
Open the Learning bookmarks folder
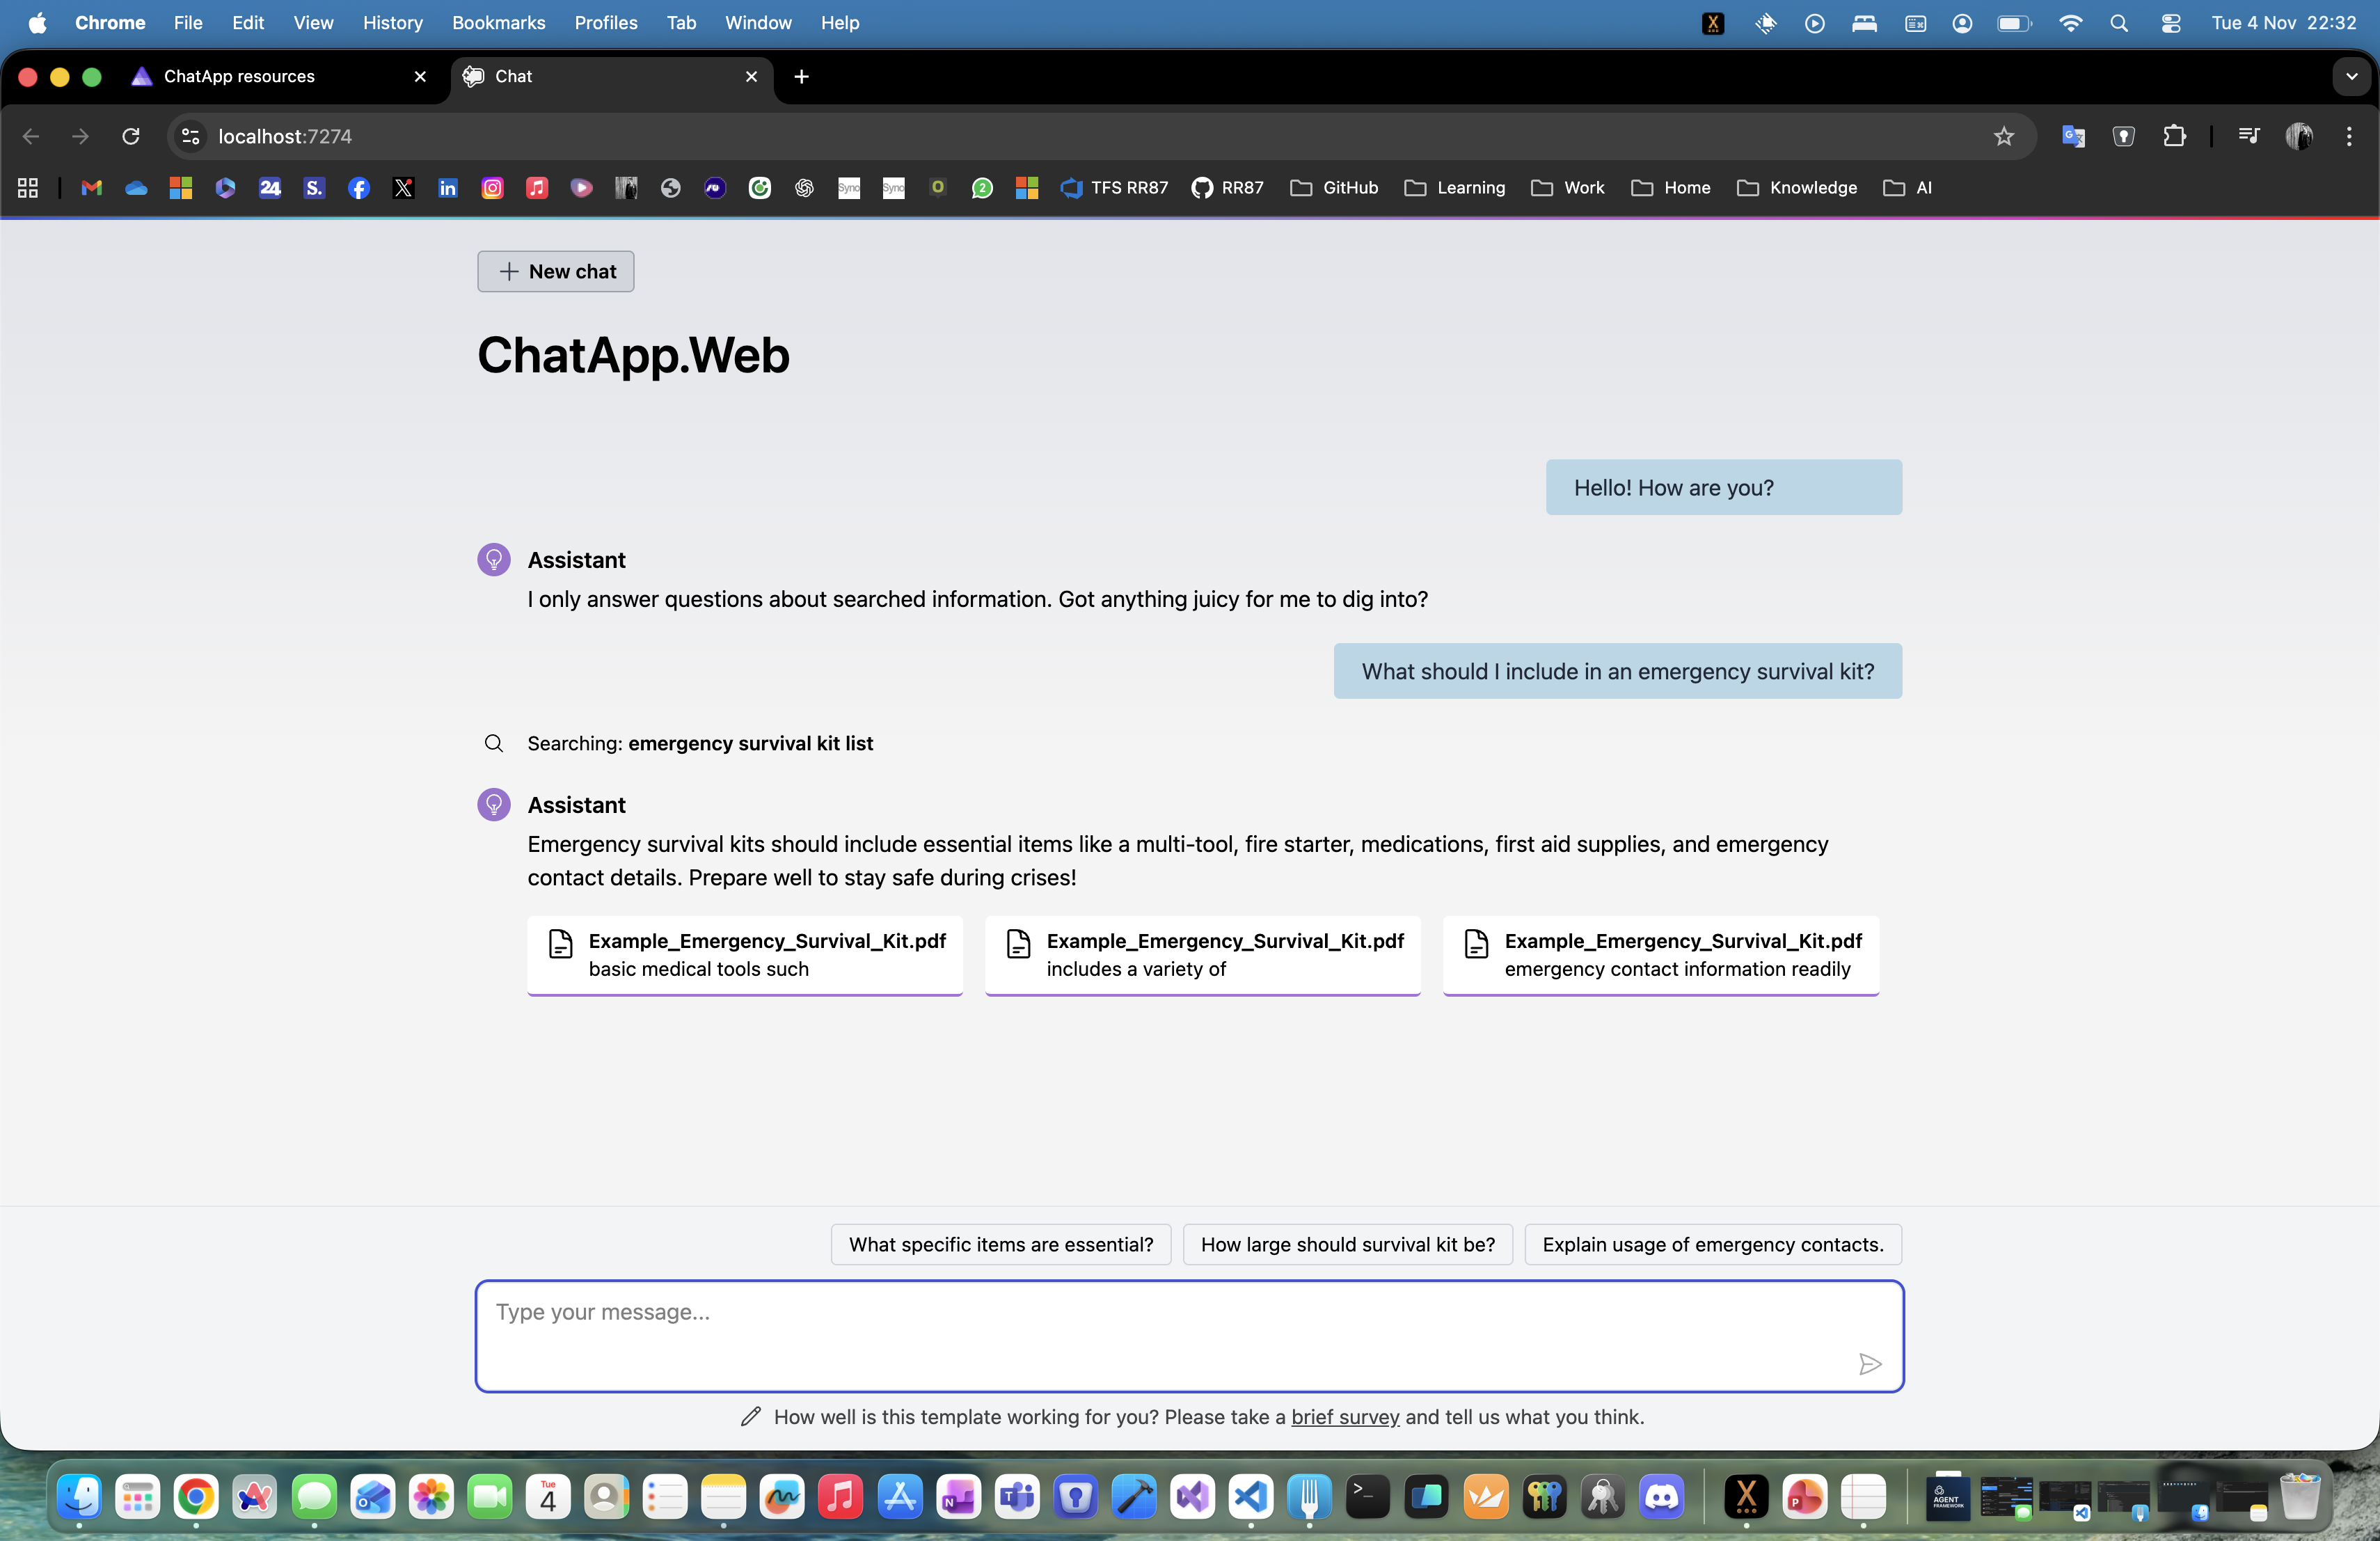(1455, 188)
